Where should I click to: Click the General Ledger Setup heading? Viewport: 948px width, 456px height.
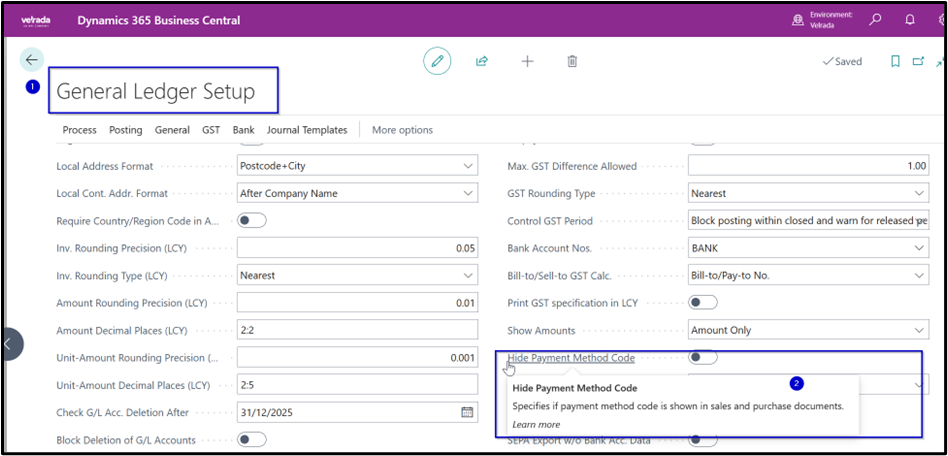pyautogui.click(x=155, y=91)
